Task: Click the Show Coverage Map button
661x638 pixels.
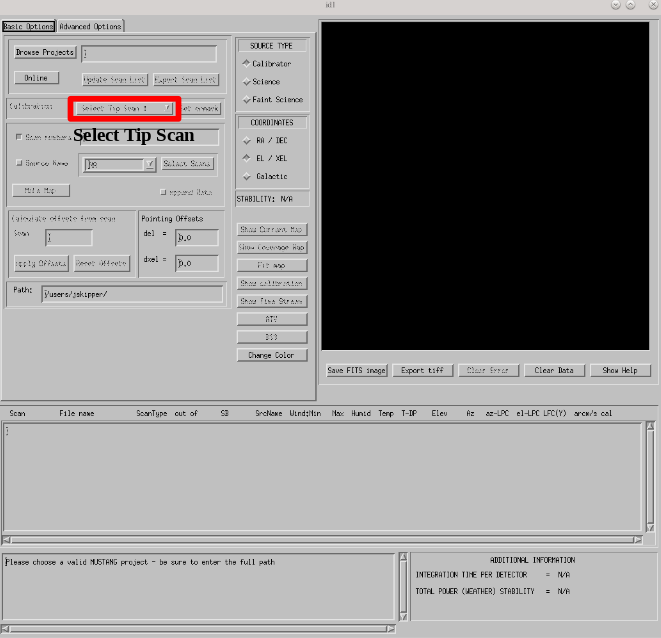Action: pos(272,247)
